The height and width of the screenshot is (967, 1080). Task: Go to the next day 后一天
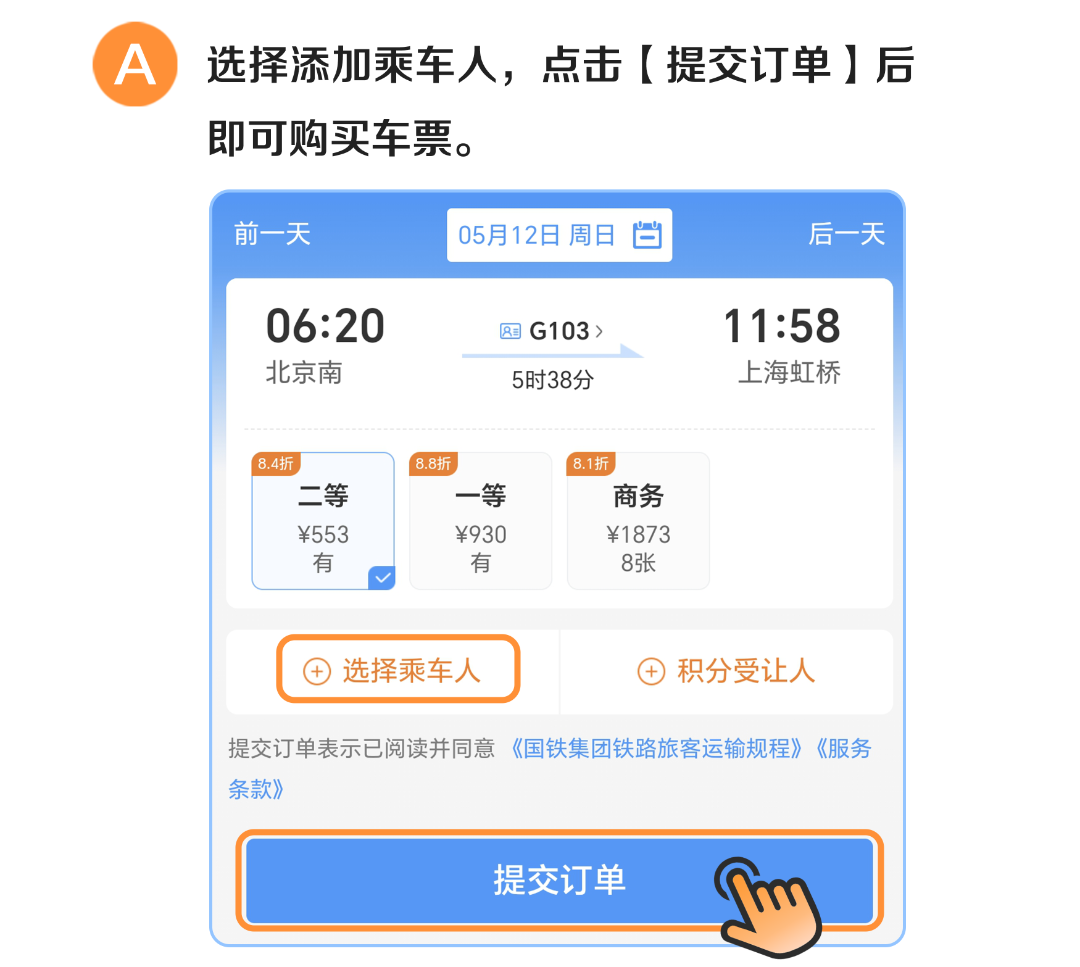coord(847,234)
